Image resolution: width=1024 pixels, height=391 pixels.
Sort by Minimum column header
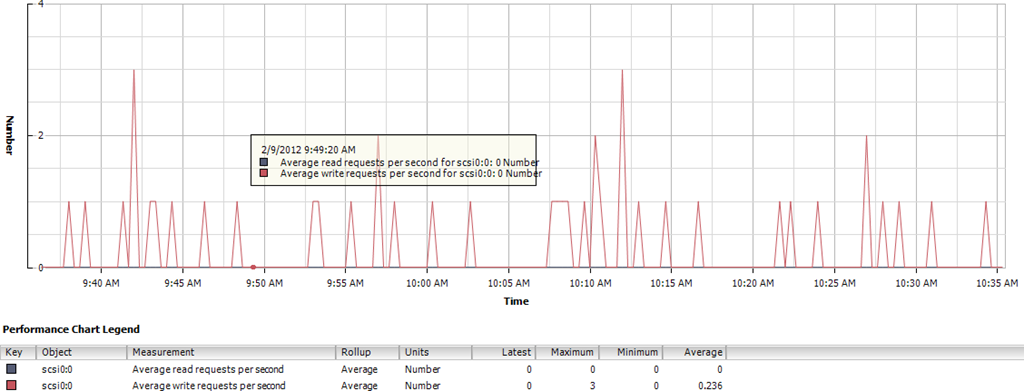coord(630,352)
